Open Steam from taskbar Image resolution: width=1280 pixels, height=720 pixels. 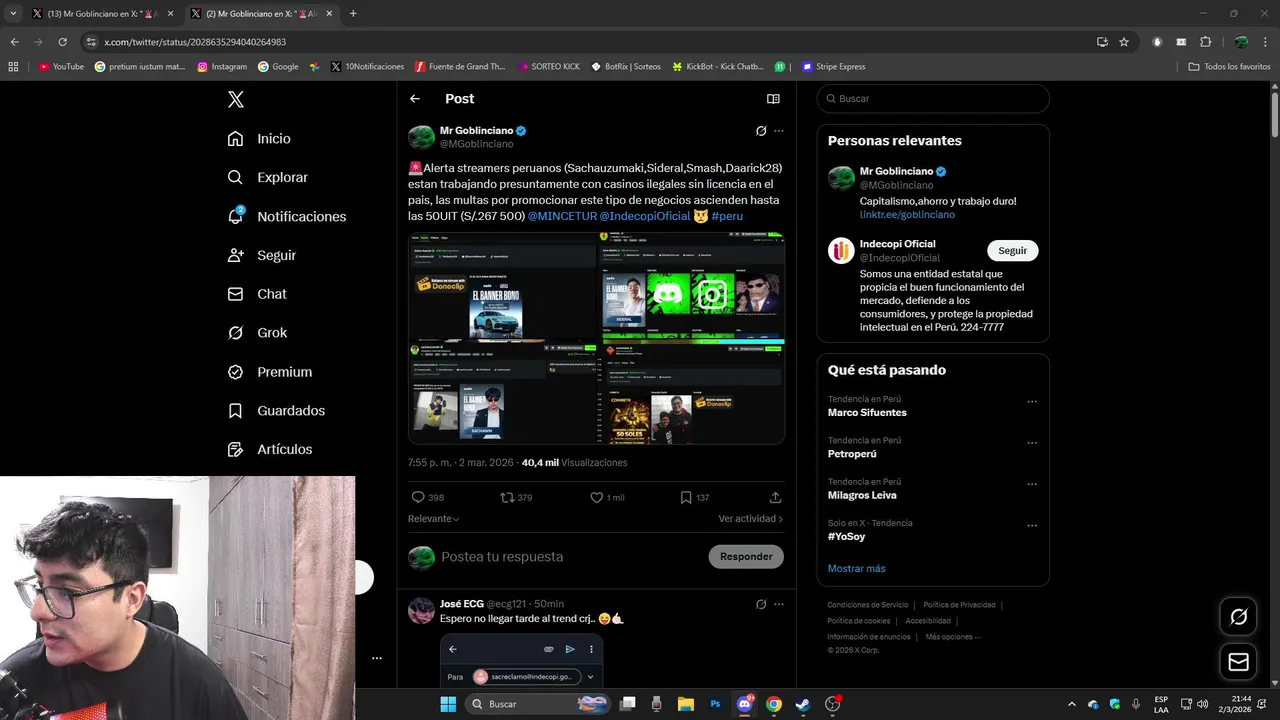803,704
